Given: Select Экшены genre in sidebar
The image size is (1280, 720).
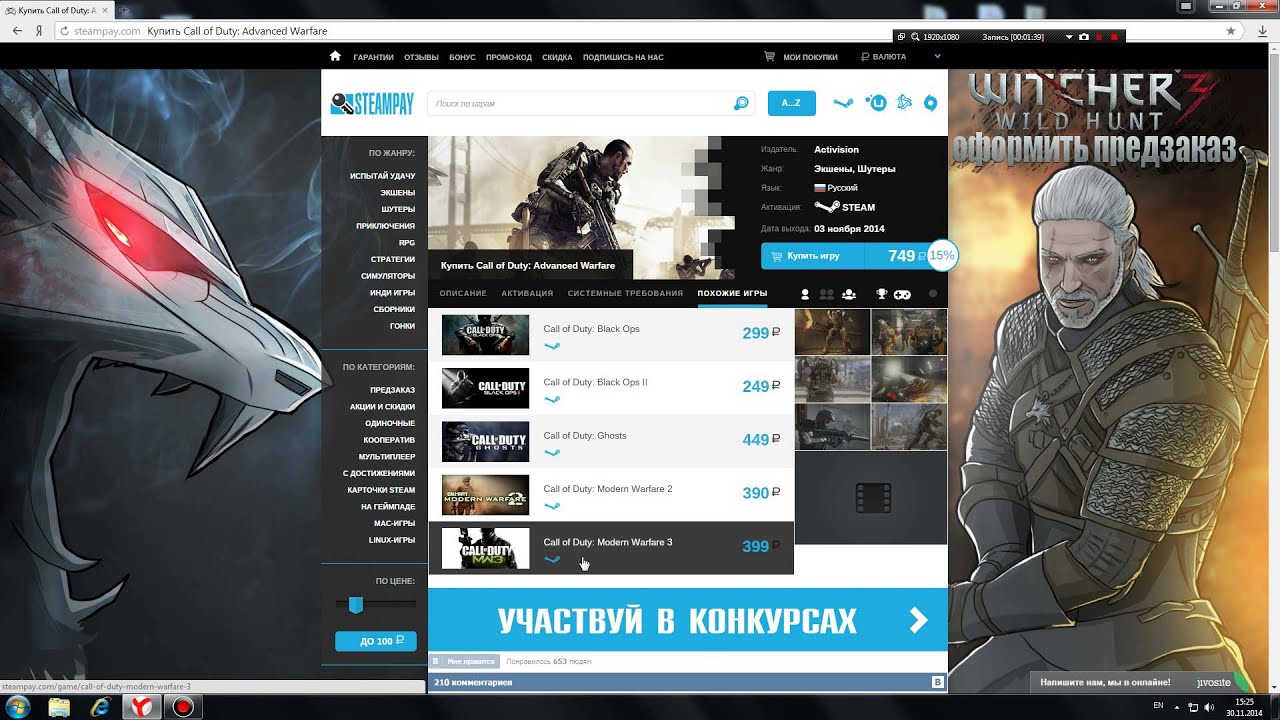Looking at the screenshot, I should 397,192.
